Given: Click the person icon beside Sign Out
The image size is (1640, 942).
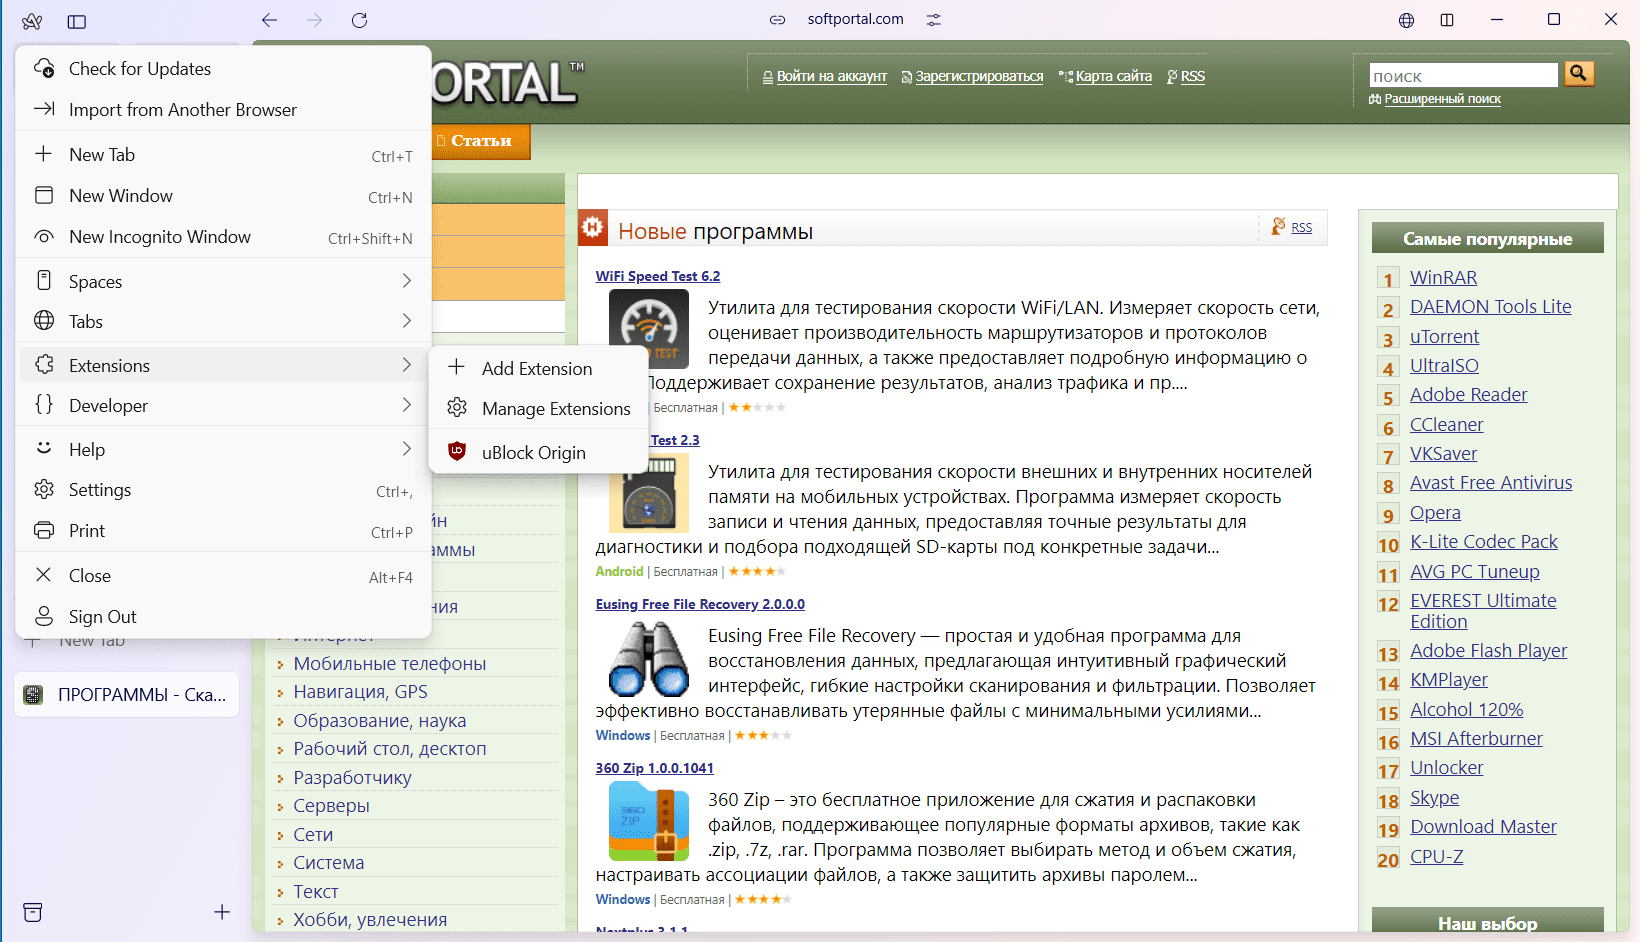Looking at the screenshot, I should point(44,616).
